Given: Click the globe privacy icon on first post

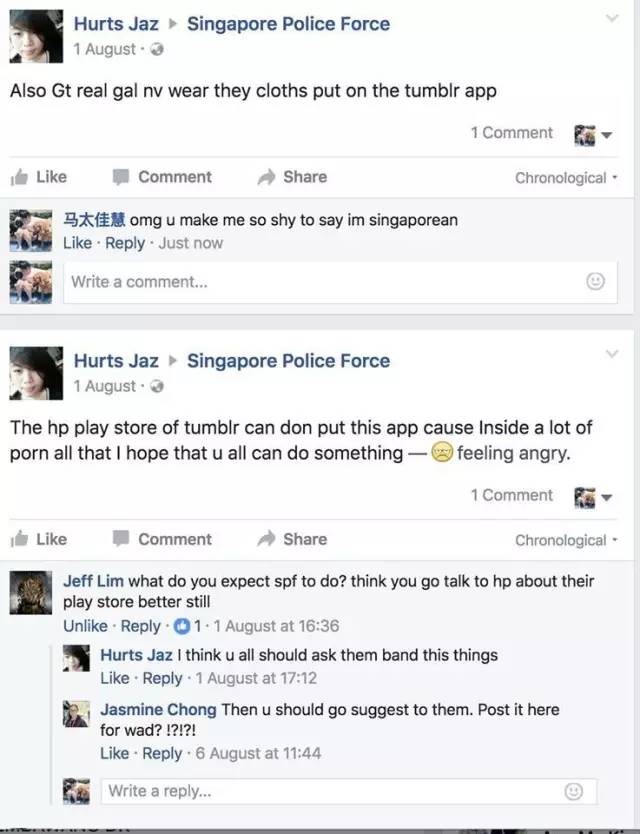Looking at the screenshot, I should 156,49.
